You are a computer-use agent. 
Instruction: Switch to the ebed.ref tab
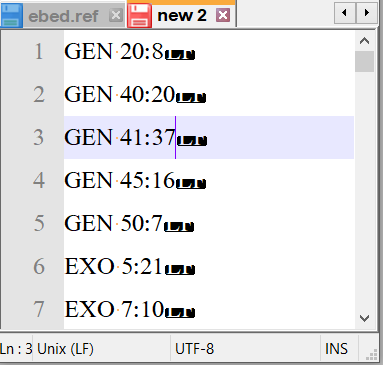tap(63, 16)
